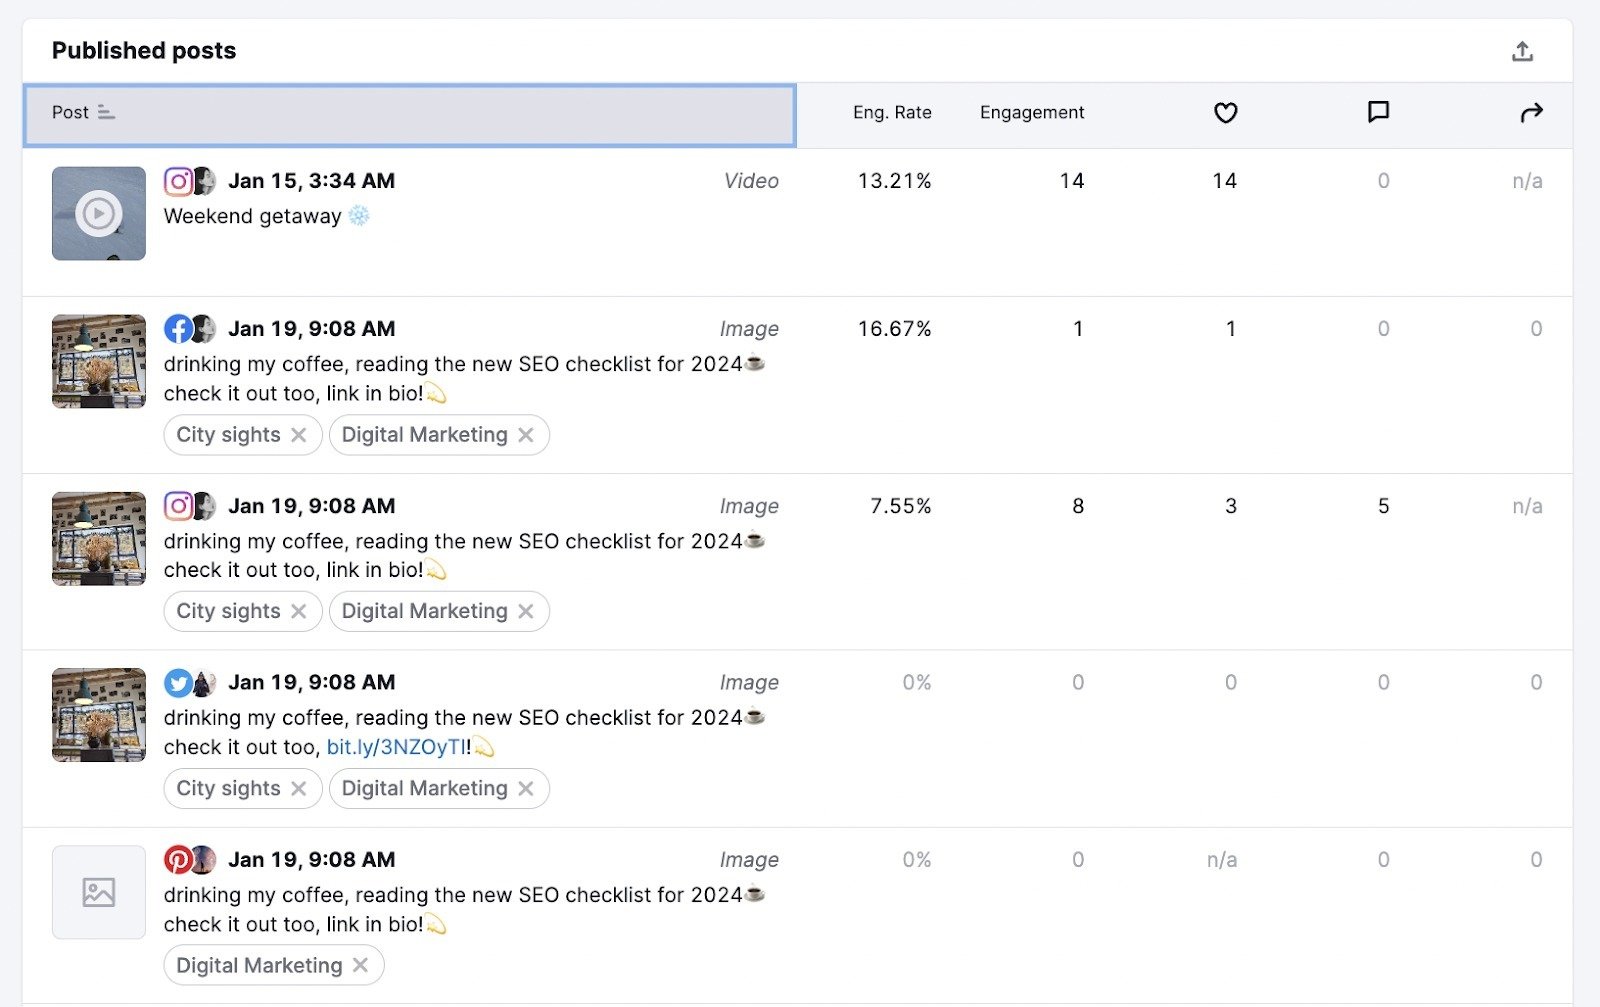1600x1007 pixels.
Task: Open the bit.ly/3NZOyTl link
Action: pos(394,746)
